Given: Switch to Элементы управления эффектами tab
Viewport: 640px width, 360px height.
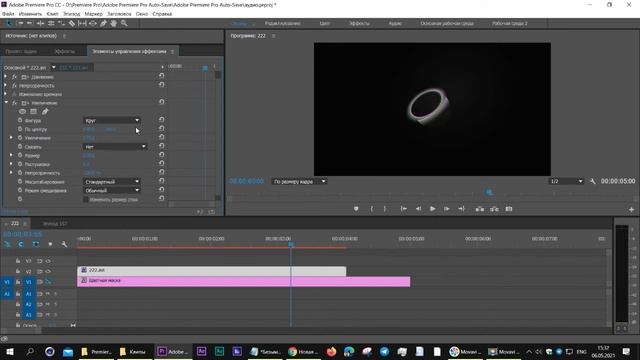Looking at the screenshot, I should tap(129, 51).
